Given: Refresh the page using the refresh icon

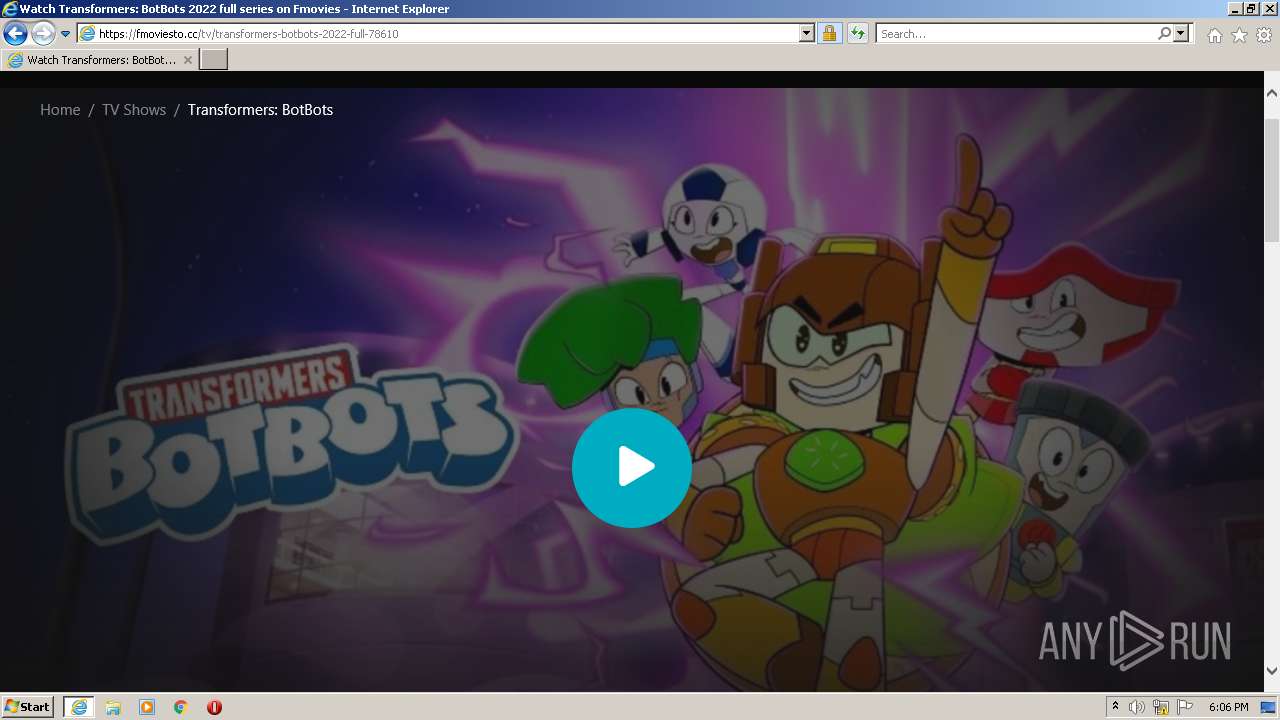Looking at the screenshot, I should (x=857, y=33).
